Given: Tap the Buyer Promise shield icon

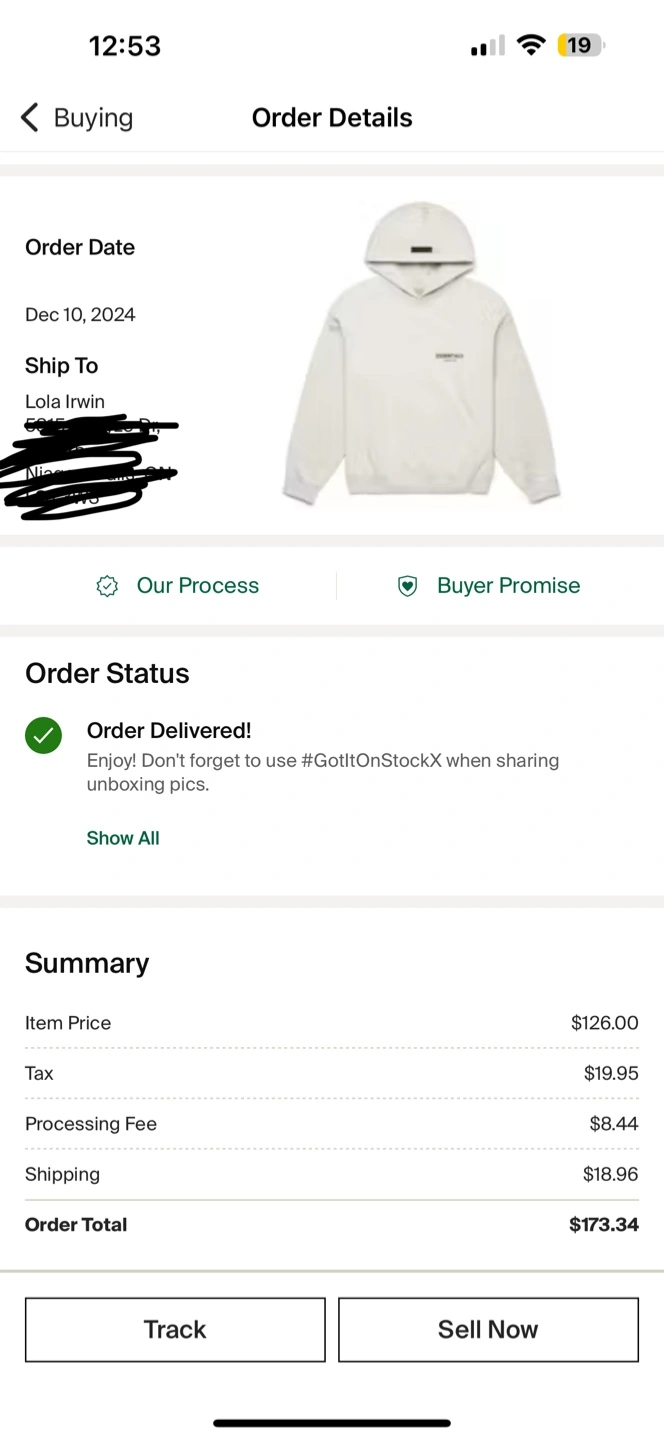Looking at the screenshot, I should click(x=407, y=586).
